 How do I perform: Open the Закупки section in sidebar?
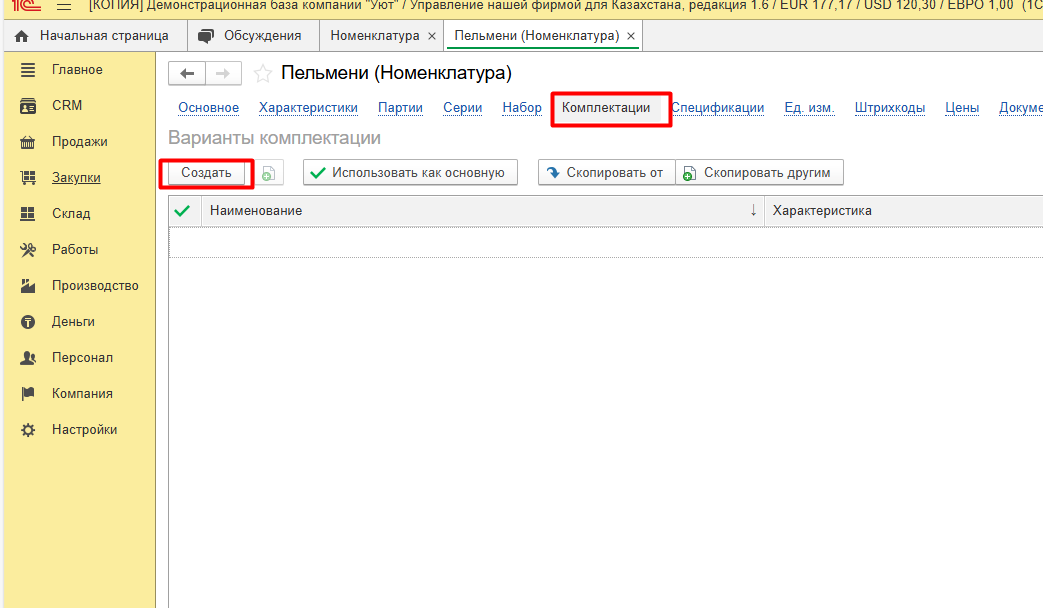pos(76,178)
